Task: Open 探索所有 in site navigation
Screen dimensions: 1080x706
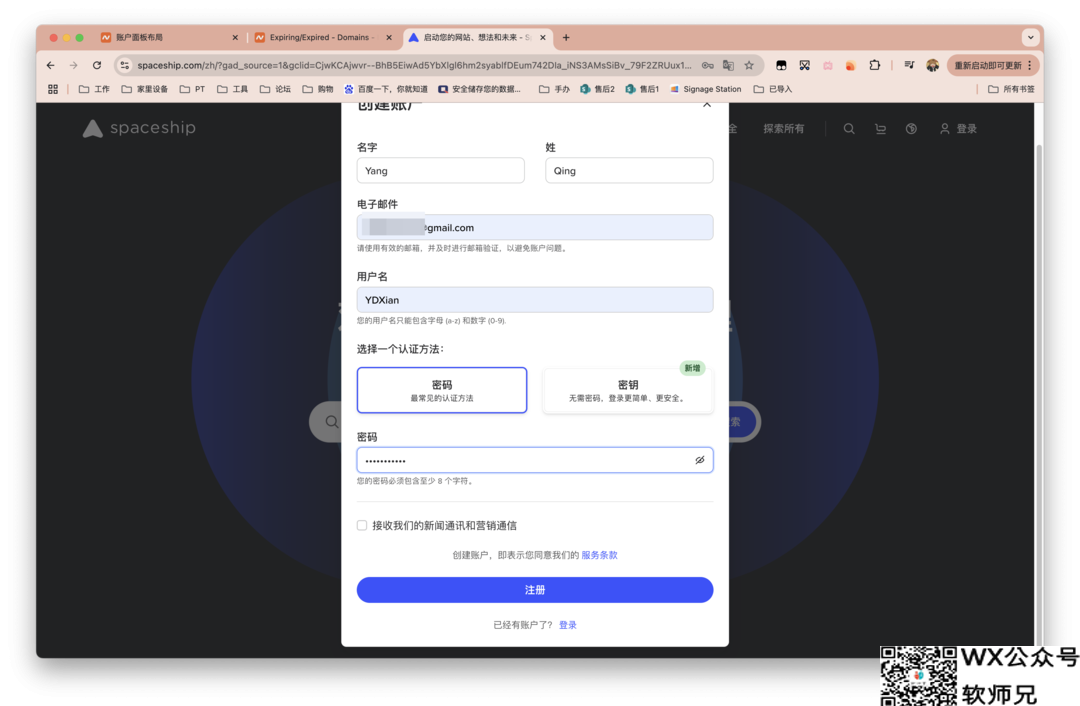Action: pyautogui.click(x=783, y=129)
